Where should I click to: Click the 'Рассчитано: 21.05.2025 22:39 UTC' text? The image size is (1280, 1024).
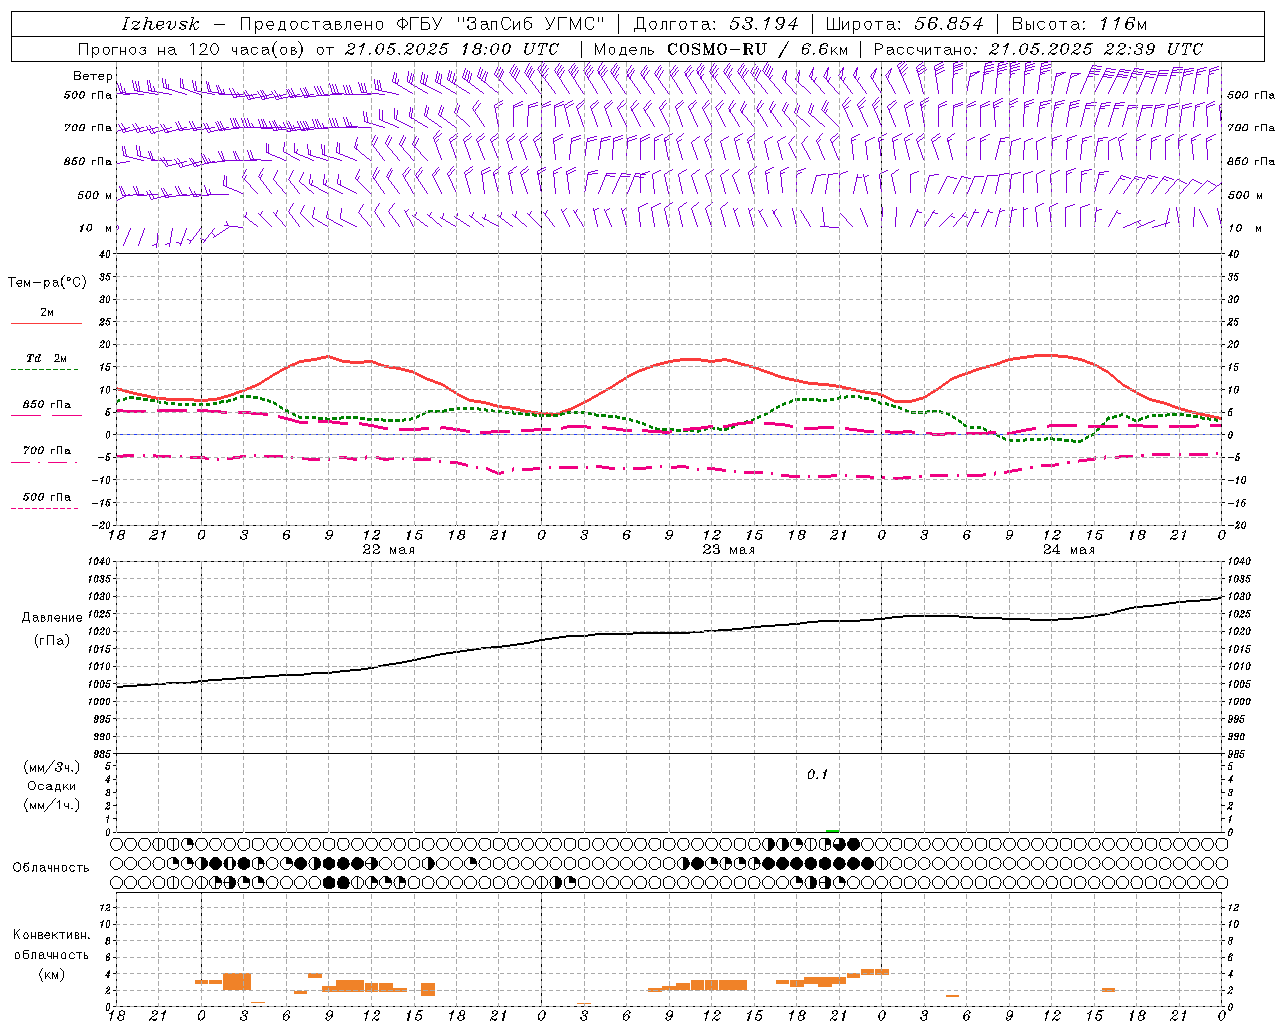pyautogui.click(x=1038, y=49)
